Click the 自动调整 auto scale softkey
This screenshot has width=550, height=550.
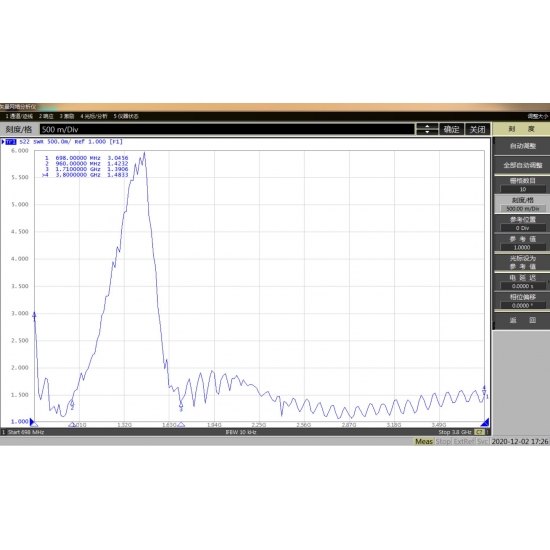coord(522,146)
